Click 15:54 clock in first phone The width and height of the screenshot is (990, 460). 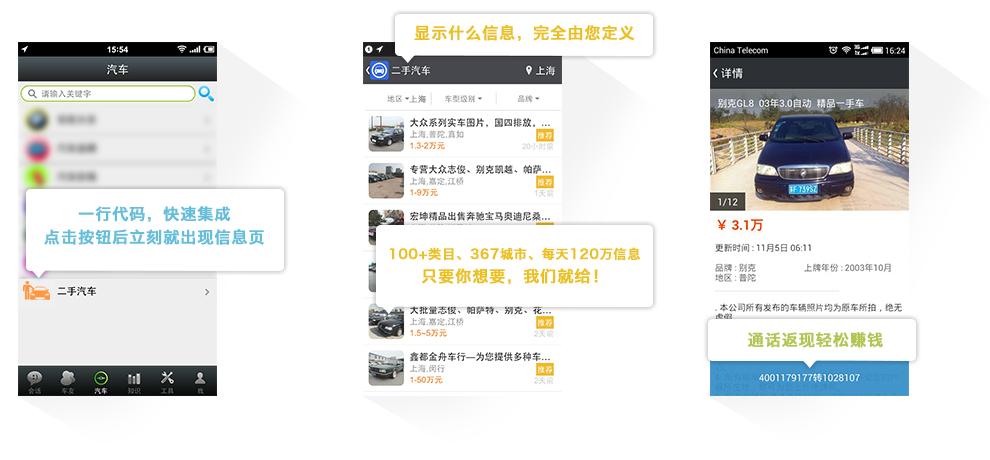point(117,49)
